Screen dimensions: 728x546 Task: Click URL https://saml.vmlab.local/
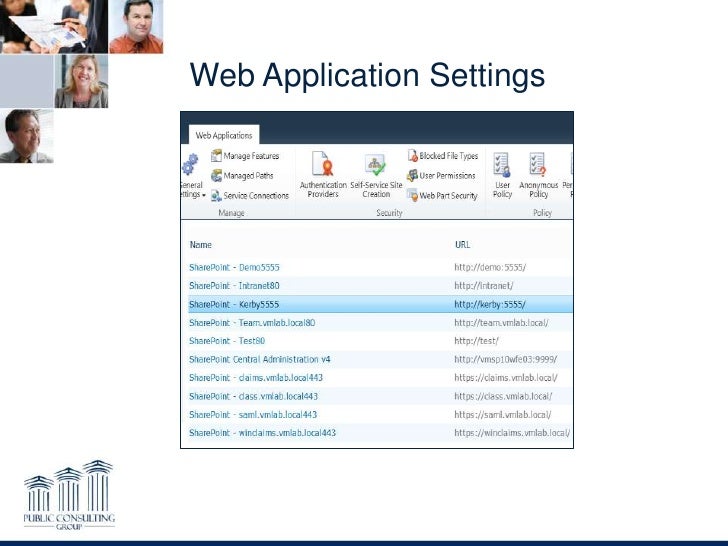503,414
